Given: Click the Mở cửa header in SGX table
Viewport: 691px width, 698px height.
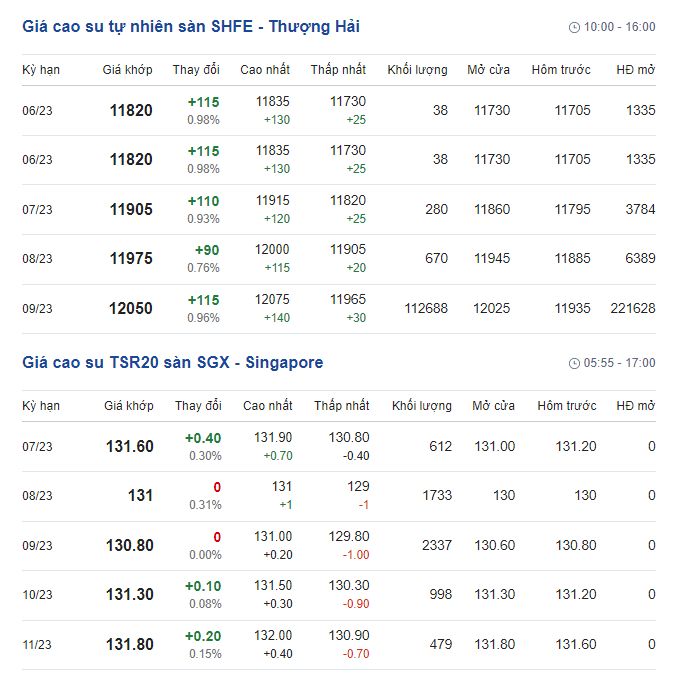Looking at the screenshot, I should (x=493, y=406).
